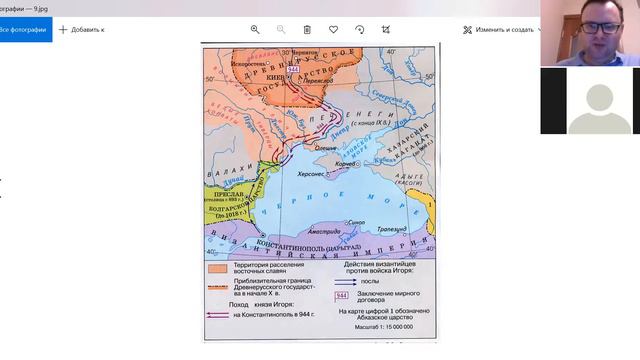The image size is (640, 360).
Task: Click the orange East Slavs legend swatch
Action: (218, 269)
